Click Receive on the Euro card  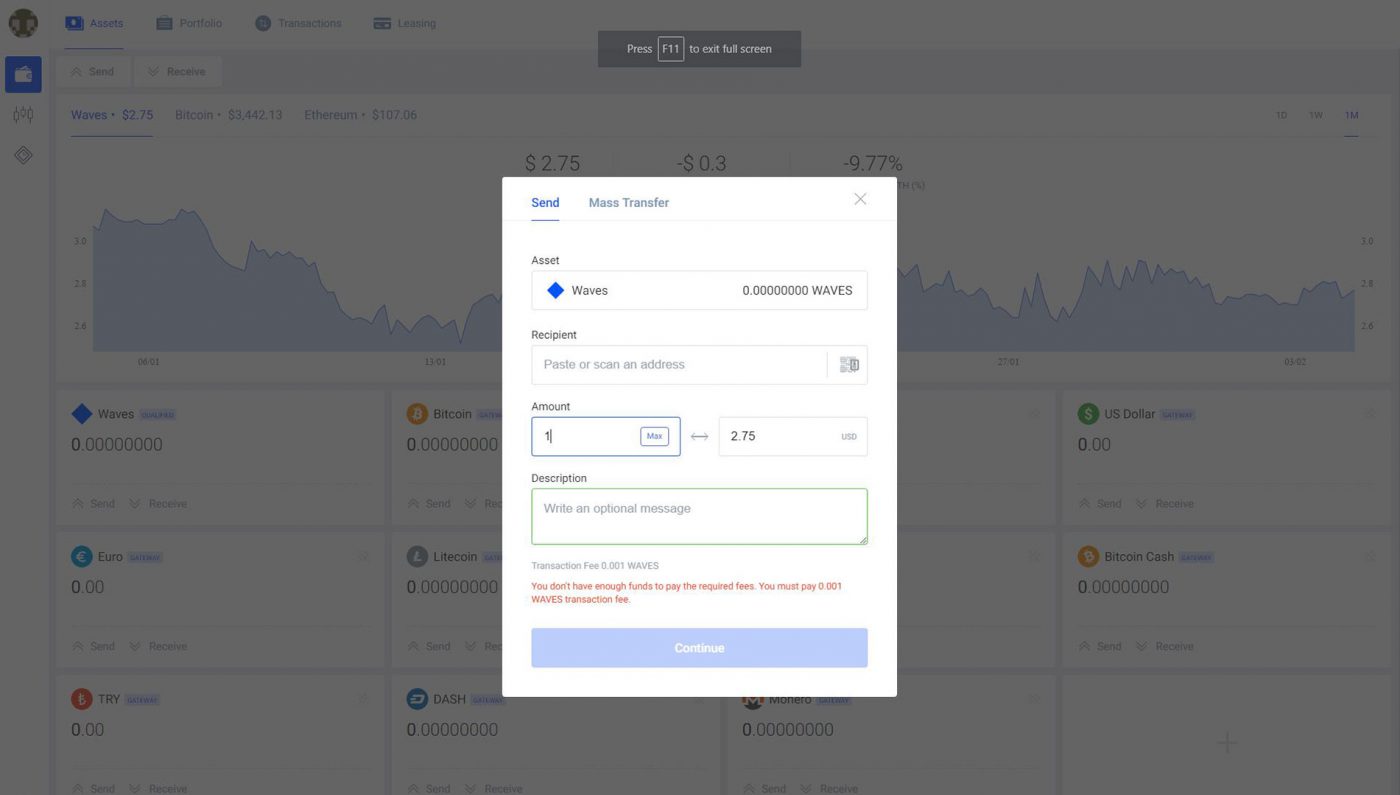[x=158, y=647]
